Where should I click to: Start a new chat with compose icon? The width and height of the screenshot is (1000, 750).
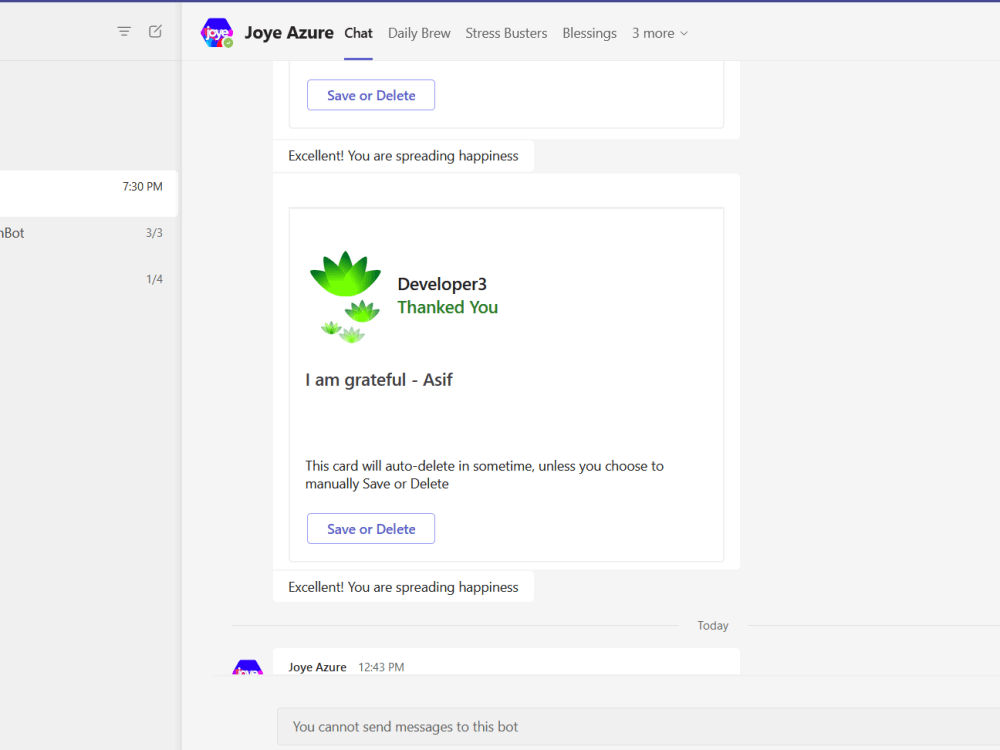(x=155, y=31)
